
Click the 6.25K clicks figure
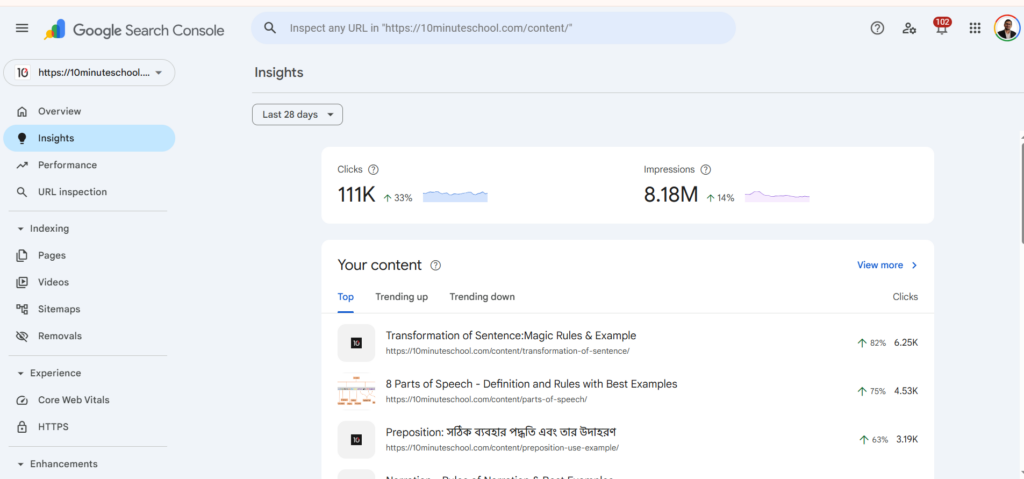(906, 342)
